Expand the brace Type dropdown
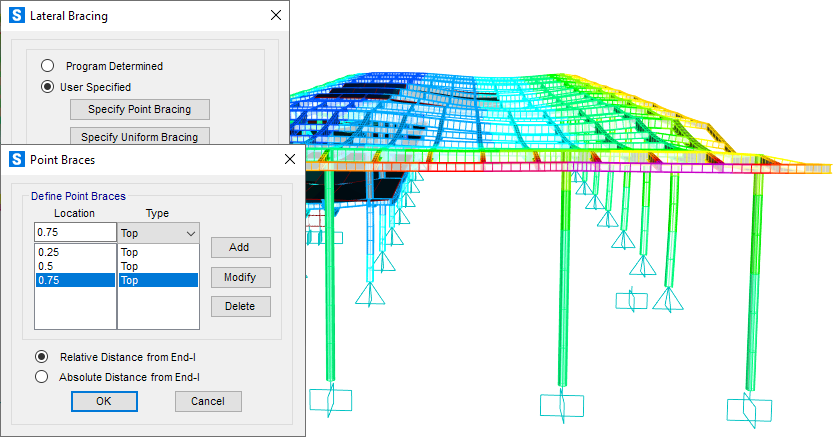Screen dimensions: 833x437 click(191, 233)
